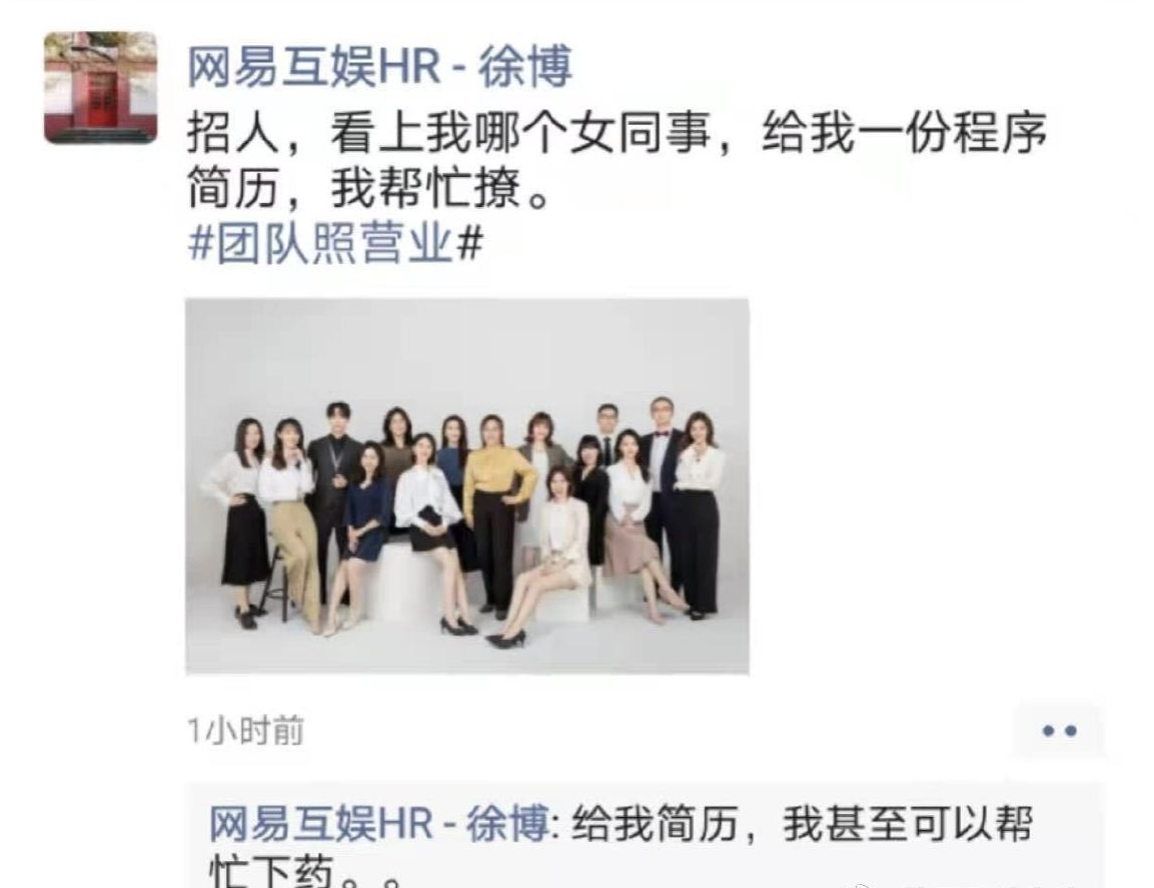Open commenter name 网易互娱HR - 徐博 in comments
The width and height of the screenshot is (1154, 888).
pyautogui.click(x=379, y=823)
